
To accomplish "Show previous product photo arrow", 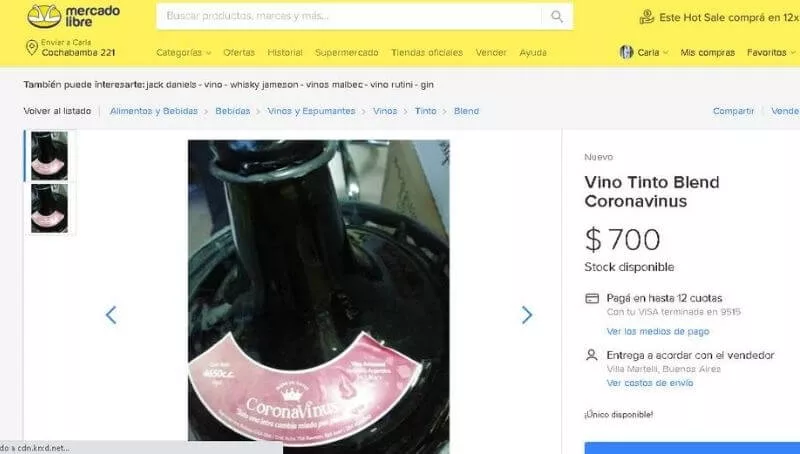I will [111, 315].
